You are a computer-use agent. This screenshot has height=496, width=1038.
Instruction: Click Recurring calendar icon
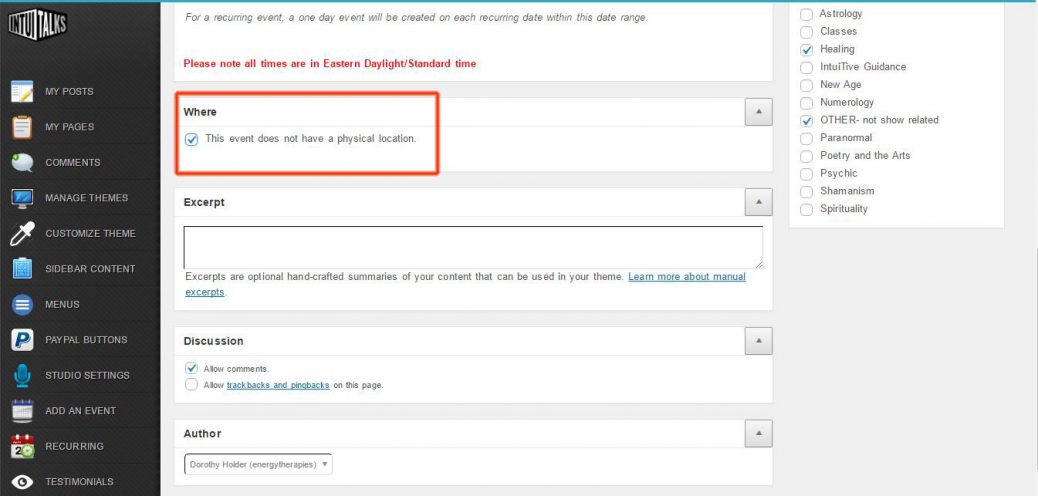[22, 446]
